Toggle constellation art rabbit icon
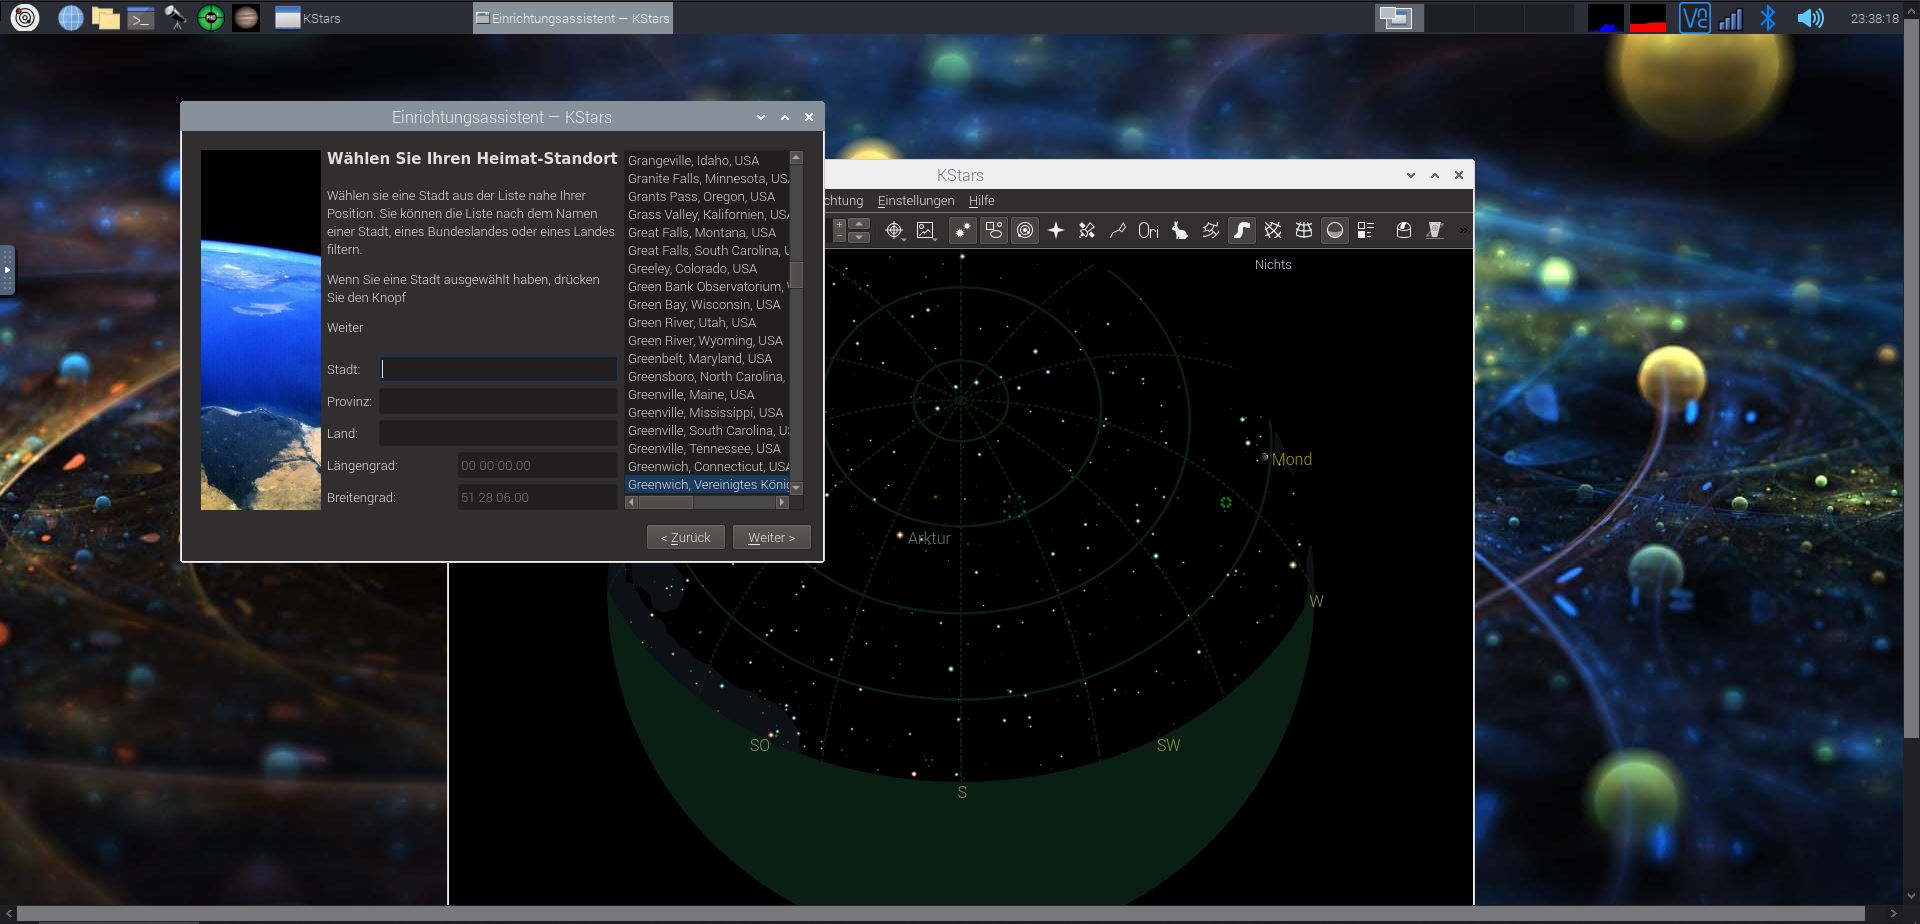This screenshot has width=1920, height=924. [x=1180, y=231]
